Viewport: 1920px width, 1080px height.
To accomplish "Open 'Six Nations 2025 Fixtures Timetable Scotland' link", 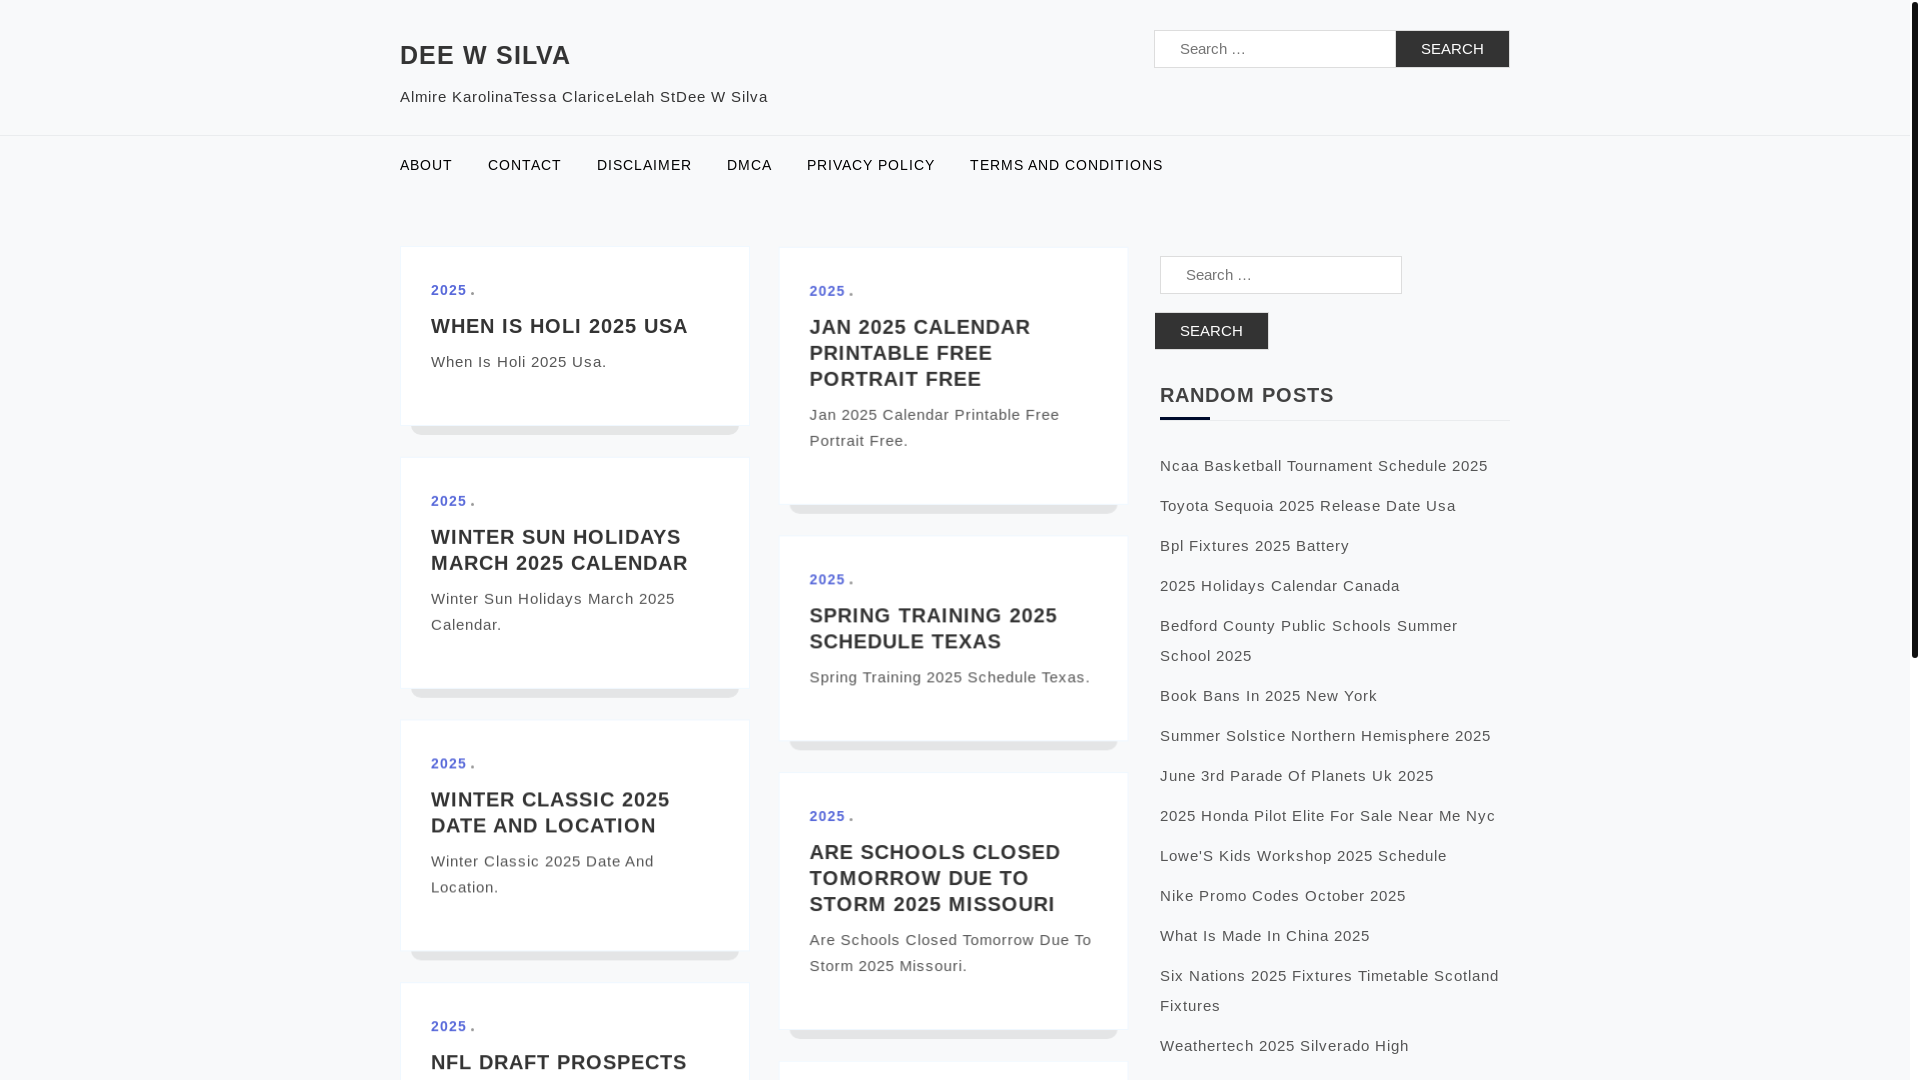I will click(1330, 991).
